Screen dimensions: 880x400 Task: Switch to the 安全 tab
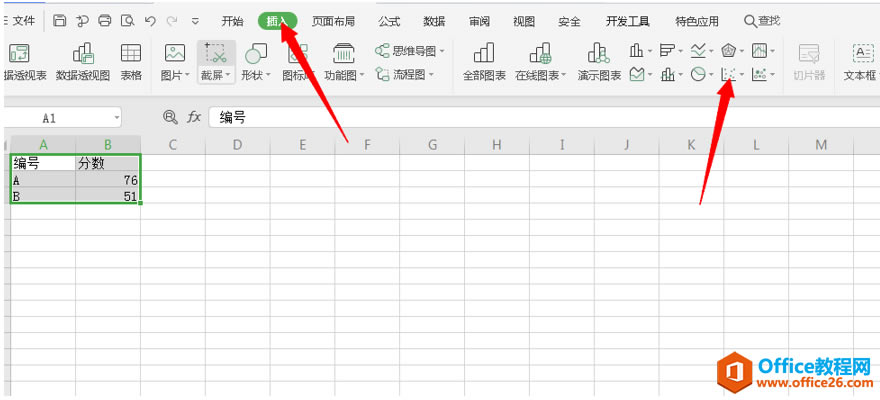click(570, 21)
